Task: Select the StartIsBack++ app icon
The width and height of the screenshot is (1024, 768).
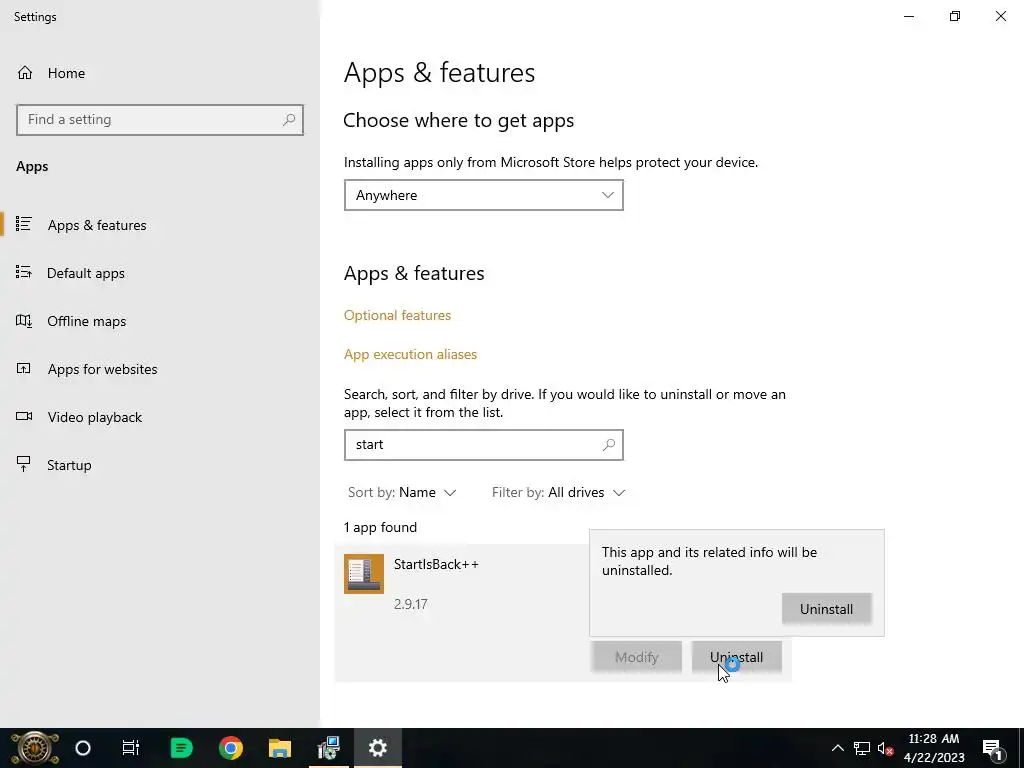Action: (364, 574)
